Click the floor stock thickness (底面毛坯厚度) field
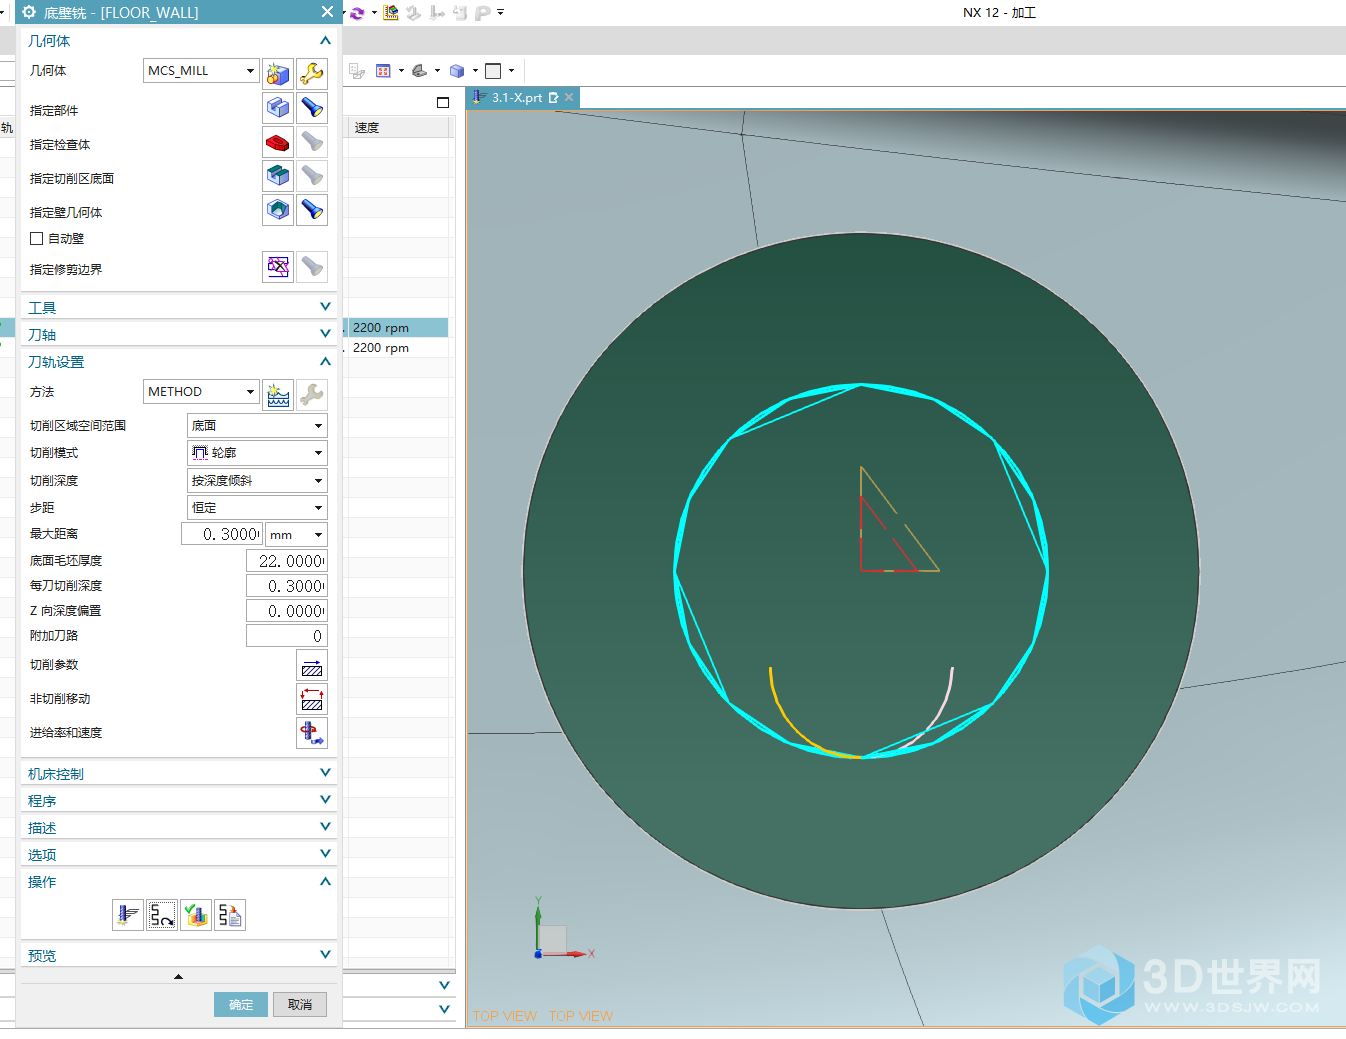This screenshot has height=1039, width=1346. click(287, 561)
